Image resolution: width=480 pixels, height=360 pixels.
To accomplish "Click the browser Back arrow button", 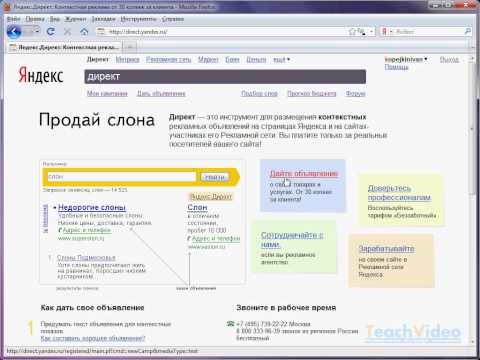I will (14, 32).
